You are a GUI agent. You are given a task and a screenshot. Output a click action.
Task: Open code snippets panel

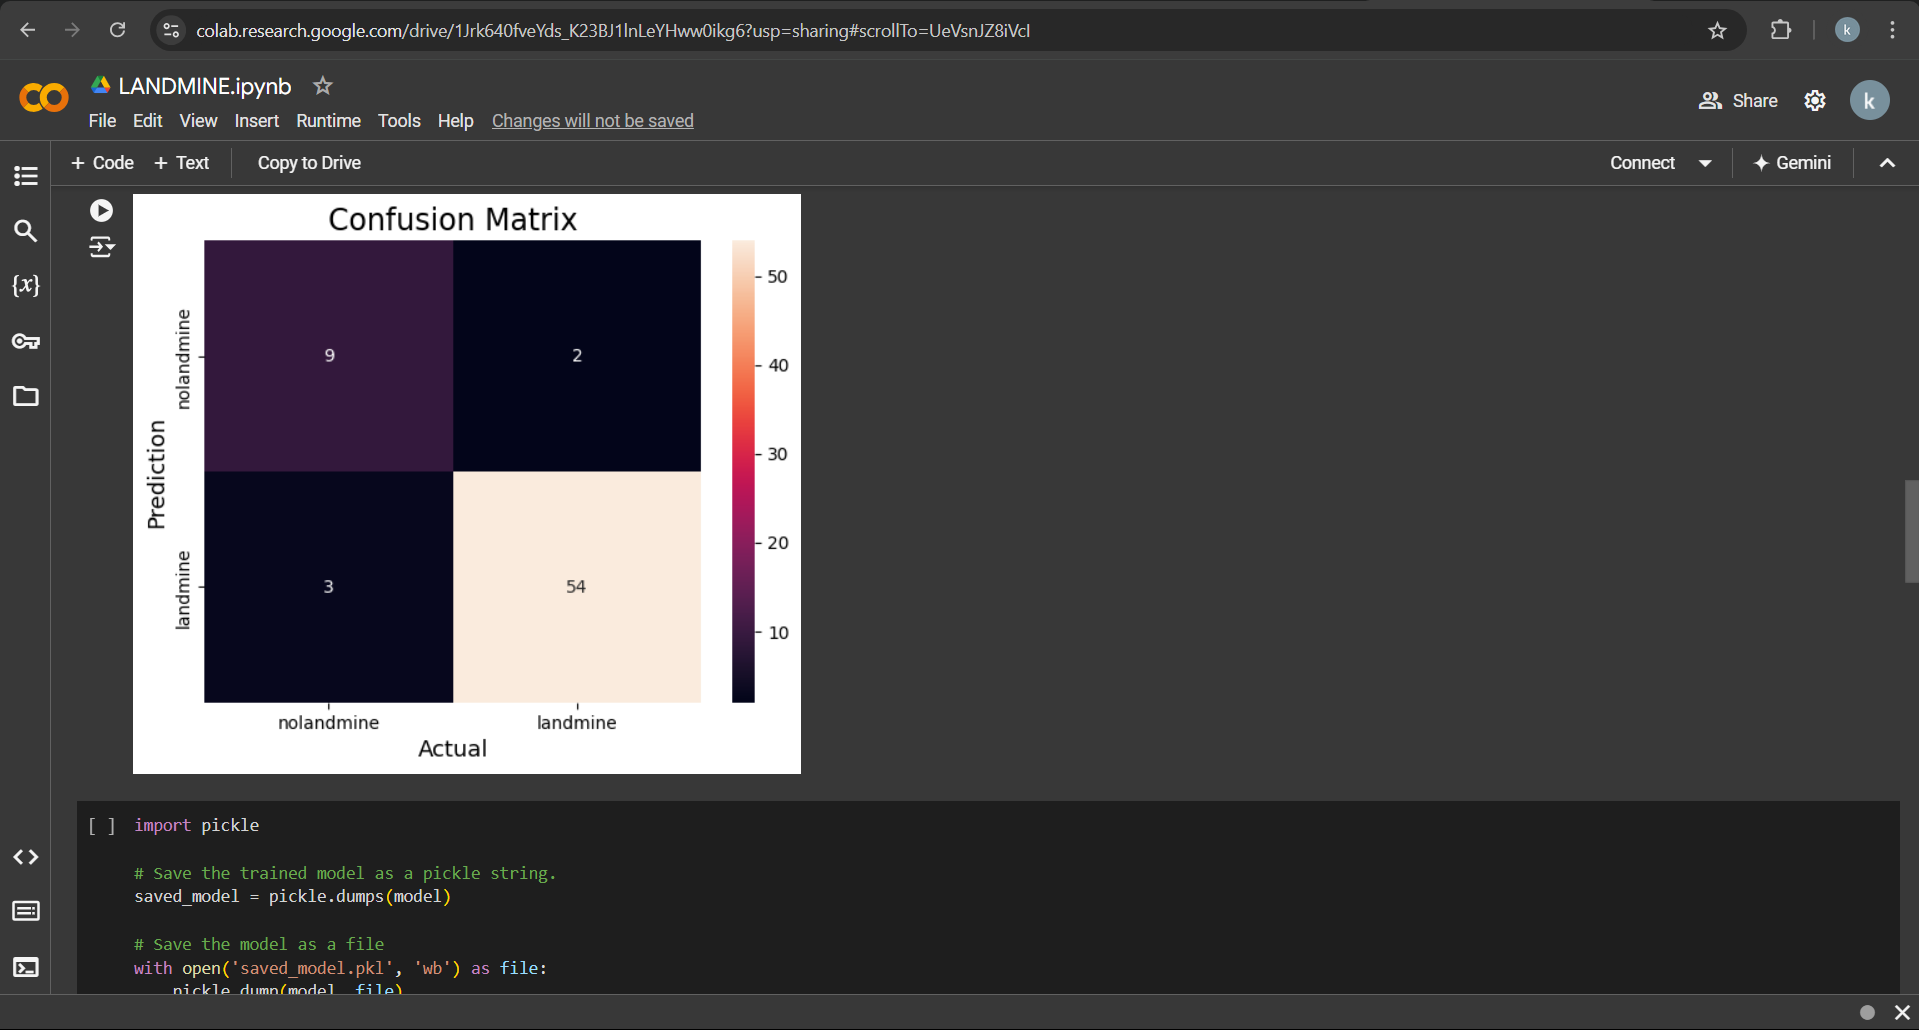pos(26,857)
